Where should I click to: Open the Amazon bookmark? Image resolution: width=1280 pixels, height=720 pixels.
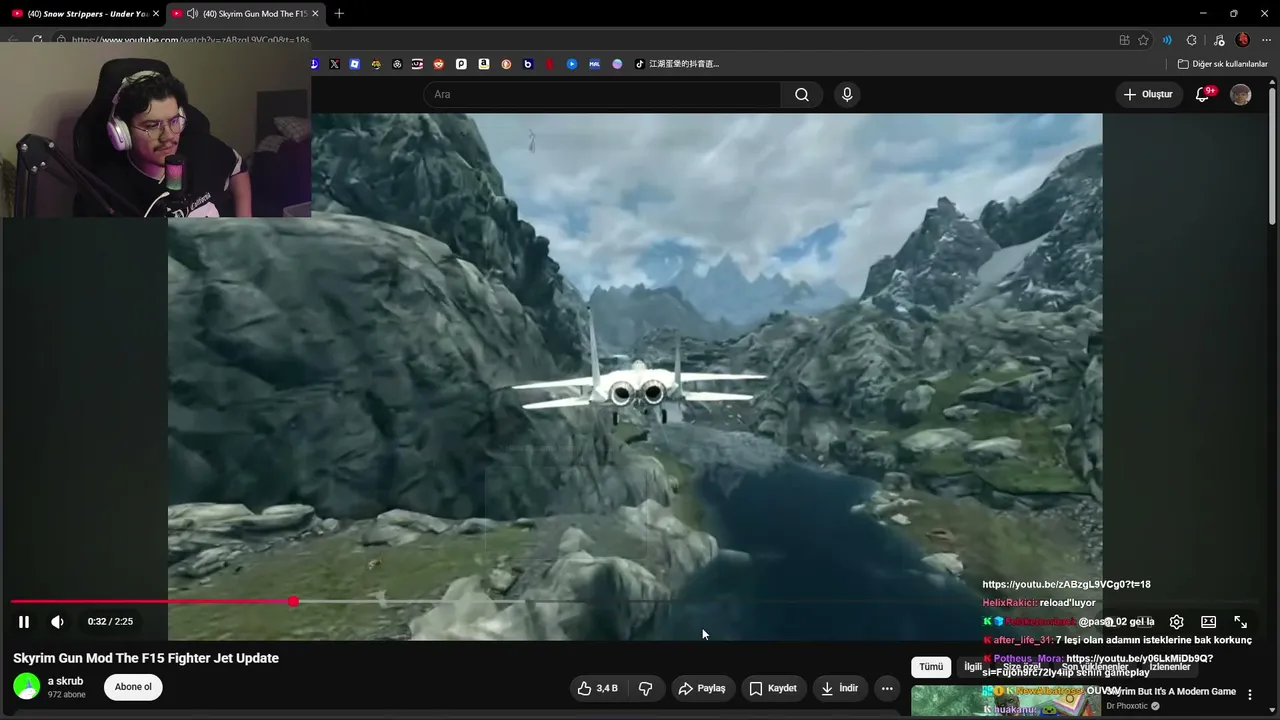[x=483, y=64]
